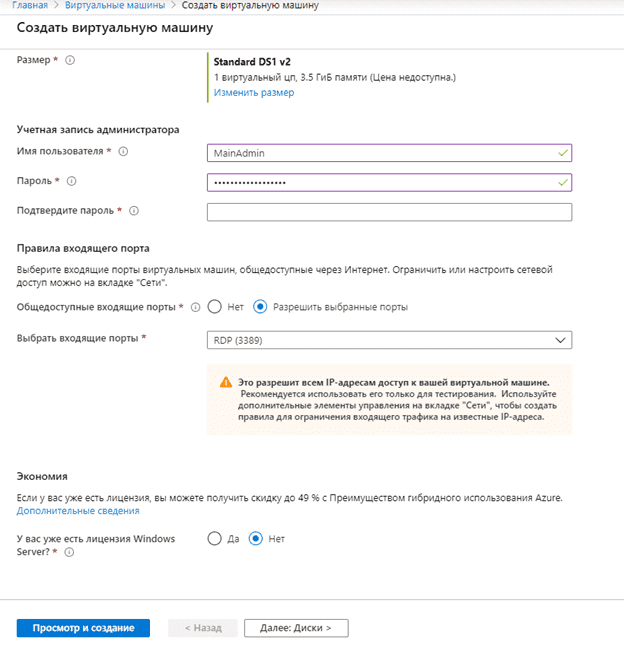The image size is (624, 654).
Task: Click info icon next to Размер
Action: (x=70, y=60)
